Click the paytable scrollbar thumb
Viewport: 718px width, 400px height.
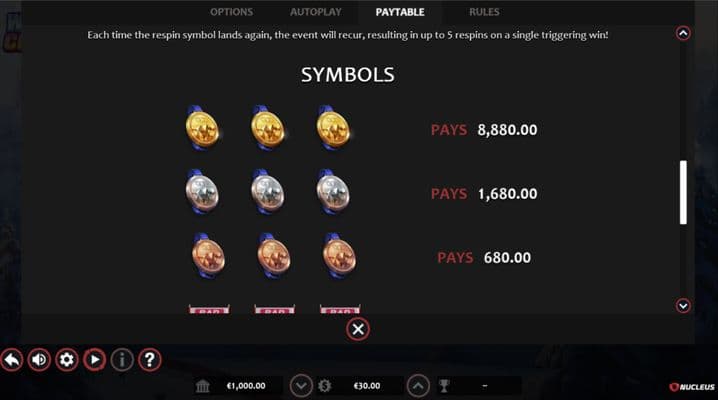(683, 192)
